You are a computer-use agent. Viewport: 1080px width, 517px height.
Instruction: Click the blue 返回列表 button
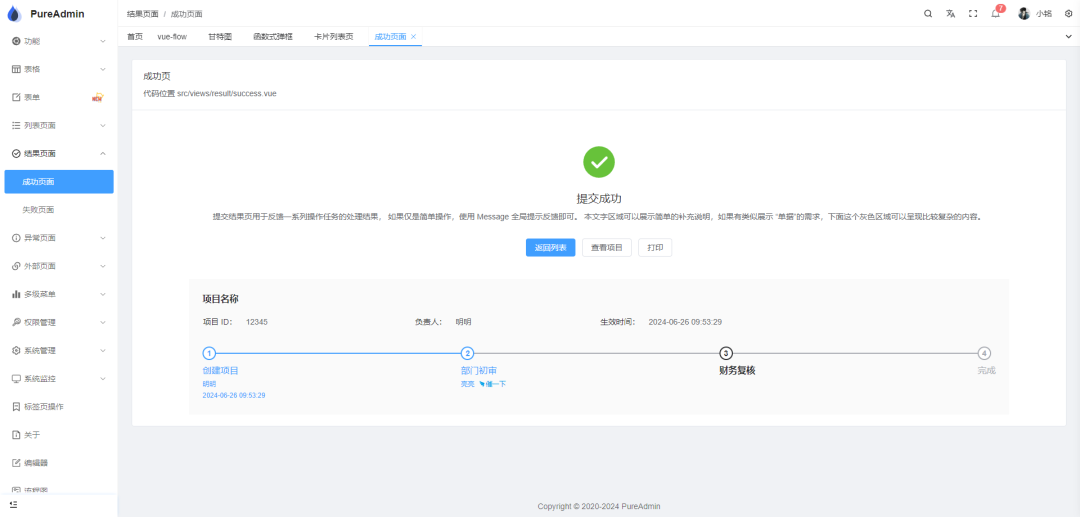click(550, 248)
